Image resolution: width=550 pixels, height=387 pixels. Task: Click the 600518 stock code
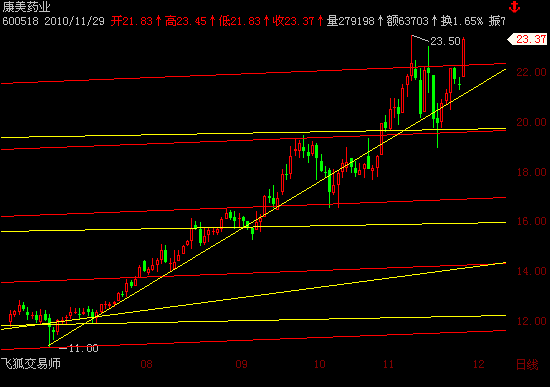pyautogui.click(x=20, y=21)
